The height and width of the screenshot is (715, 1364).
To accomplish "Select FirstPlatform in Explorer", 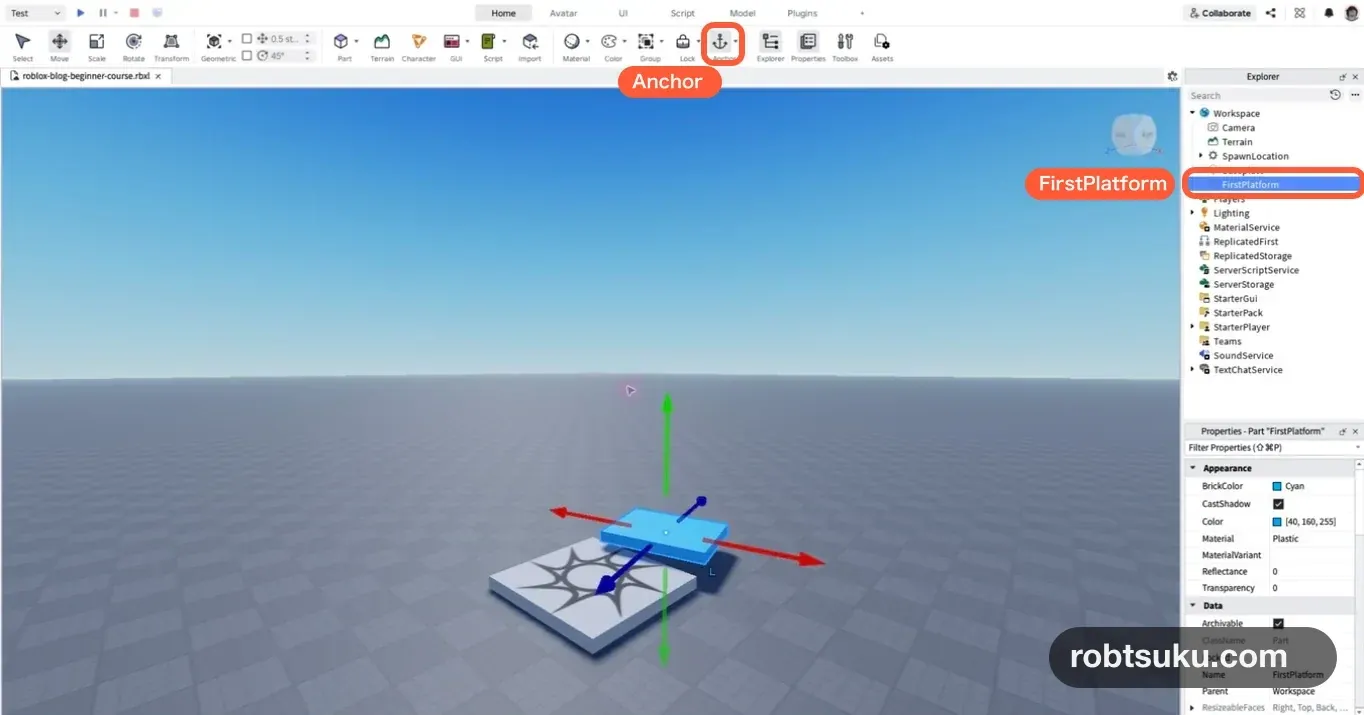I will pyautogui.click(x=1271, y=184).
